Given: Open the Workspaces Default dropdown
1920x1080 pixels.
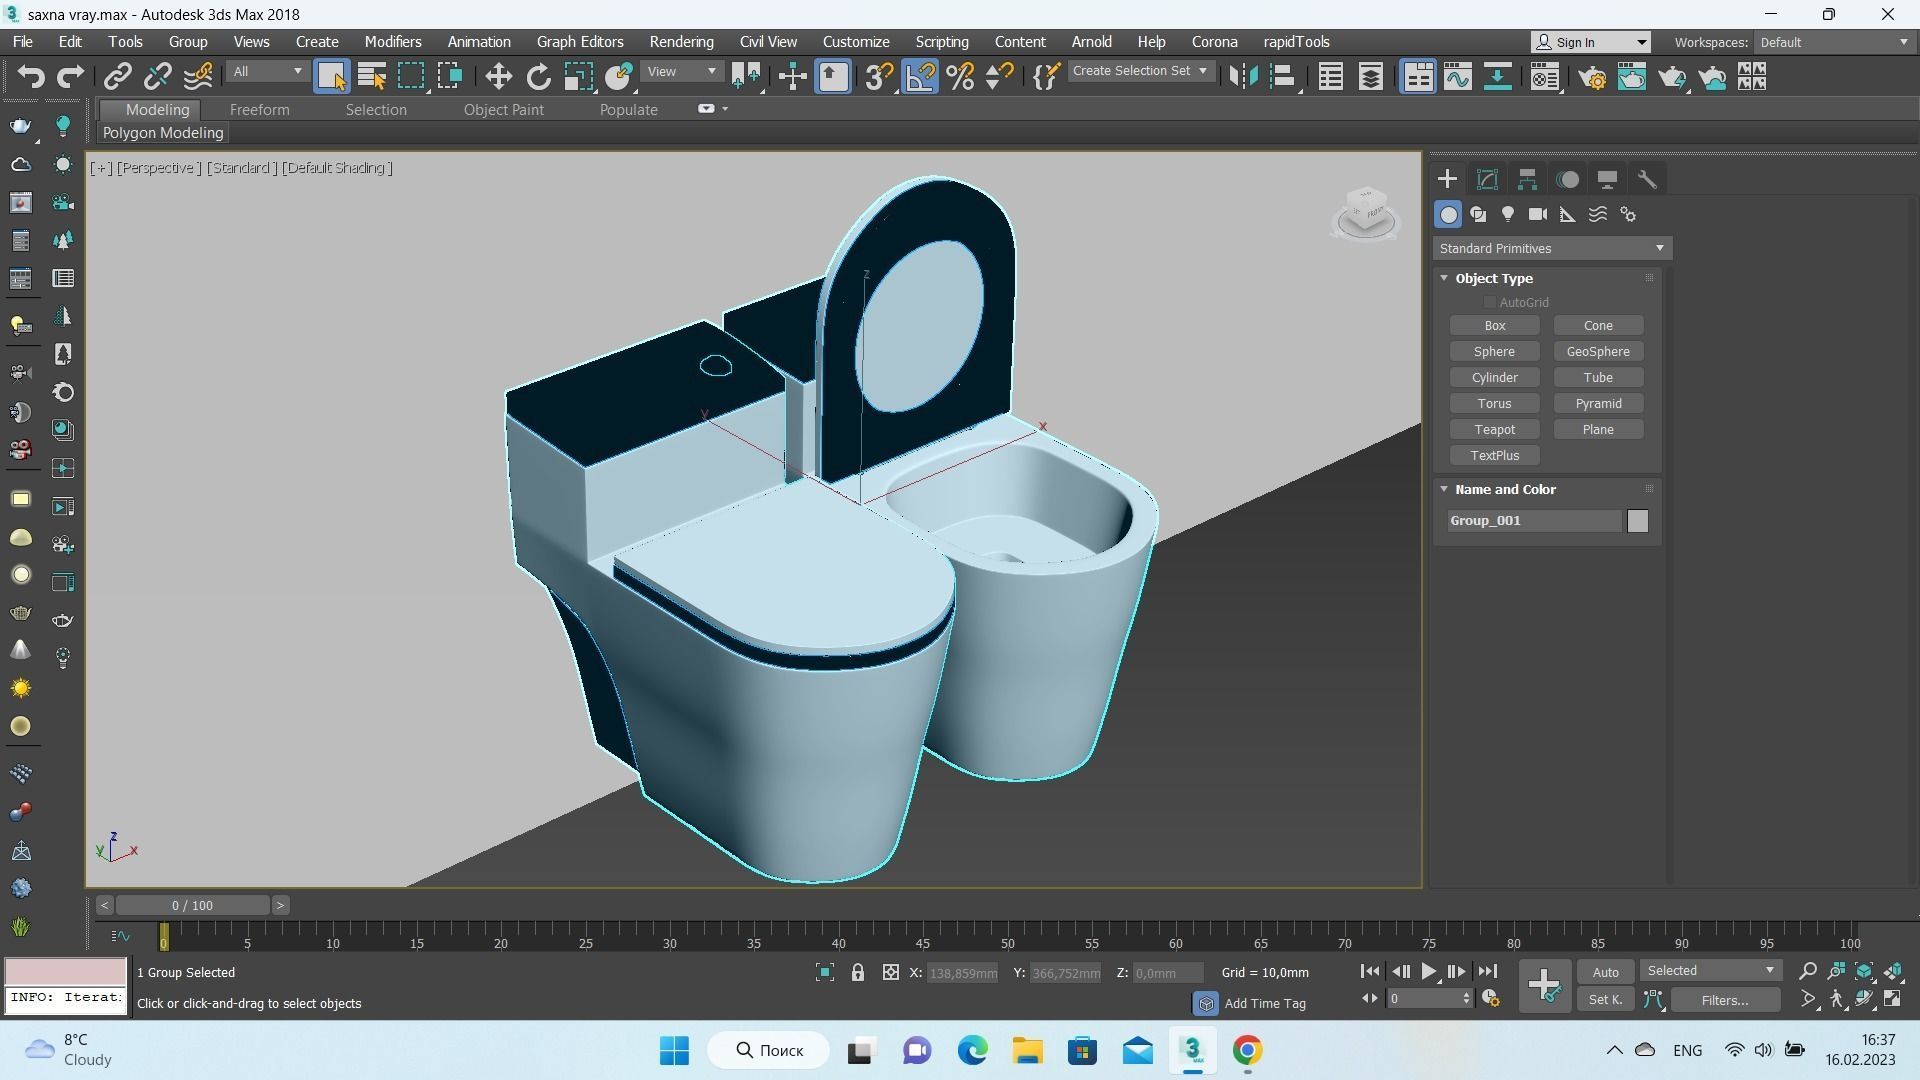Looking at the screenshot, I should (1833, 43).
